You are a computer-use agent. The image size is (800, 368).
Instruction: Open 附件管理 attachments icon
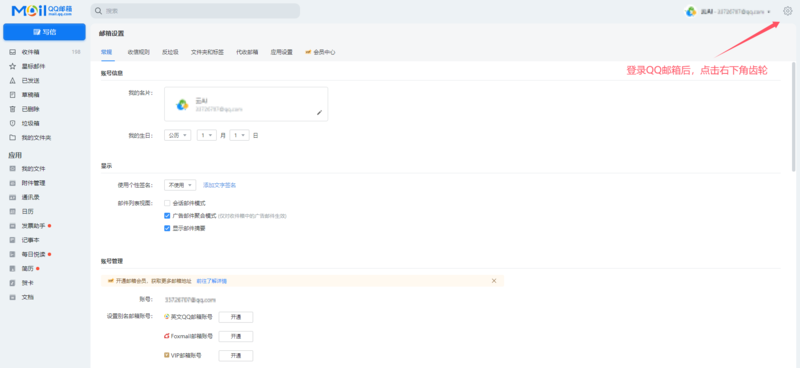[x=13, y=183]
